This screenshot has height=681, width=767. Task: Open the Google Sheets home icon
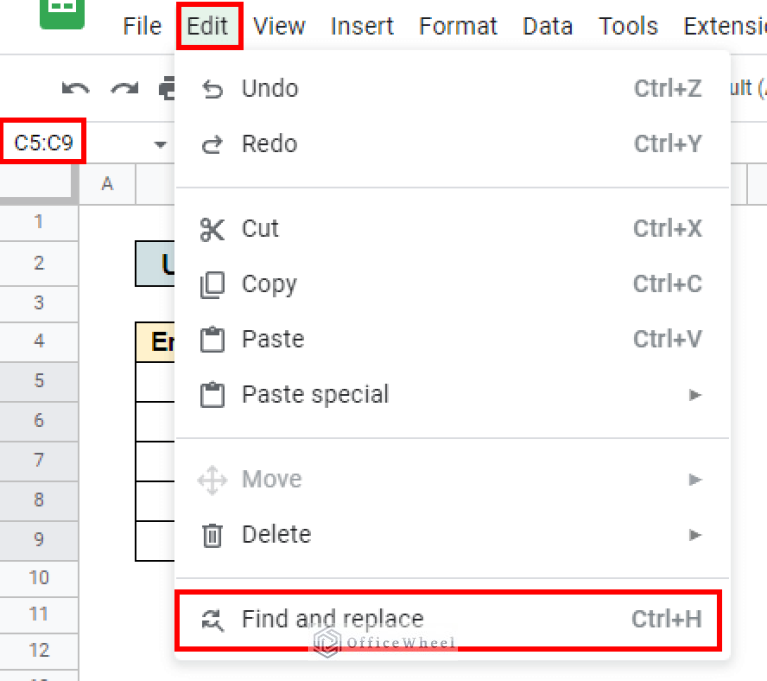[x=62, y=13]
